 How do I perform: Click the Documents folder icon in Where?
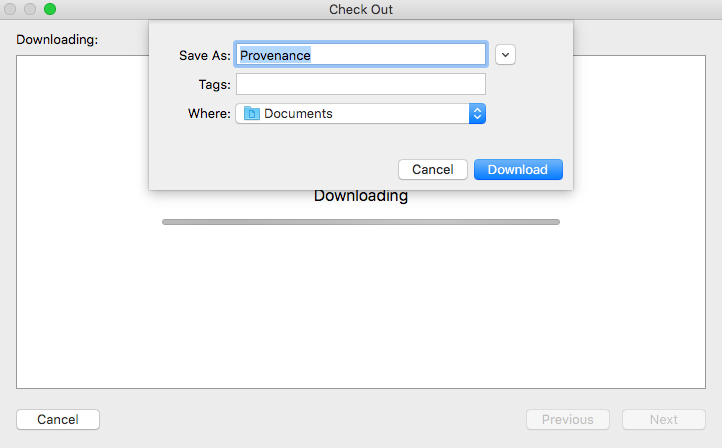252,114
